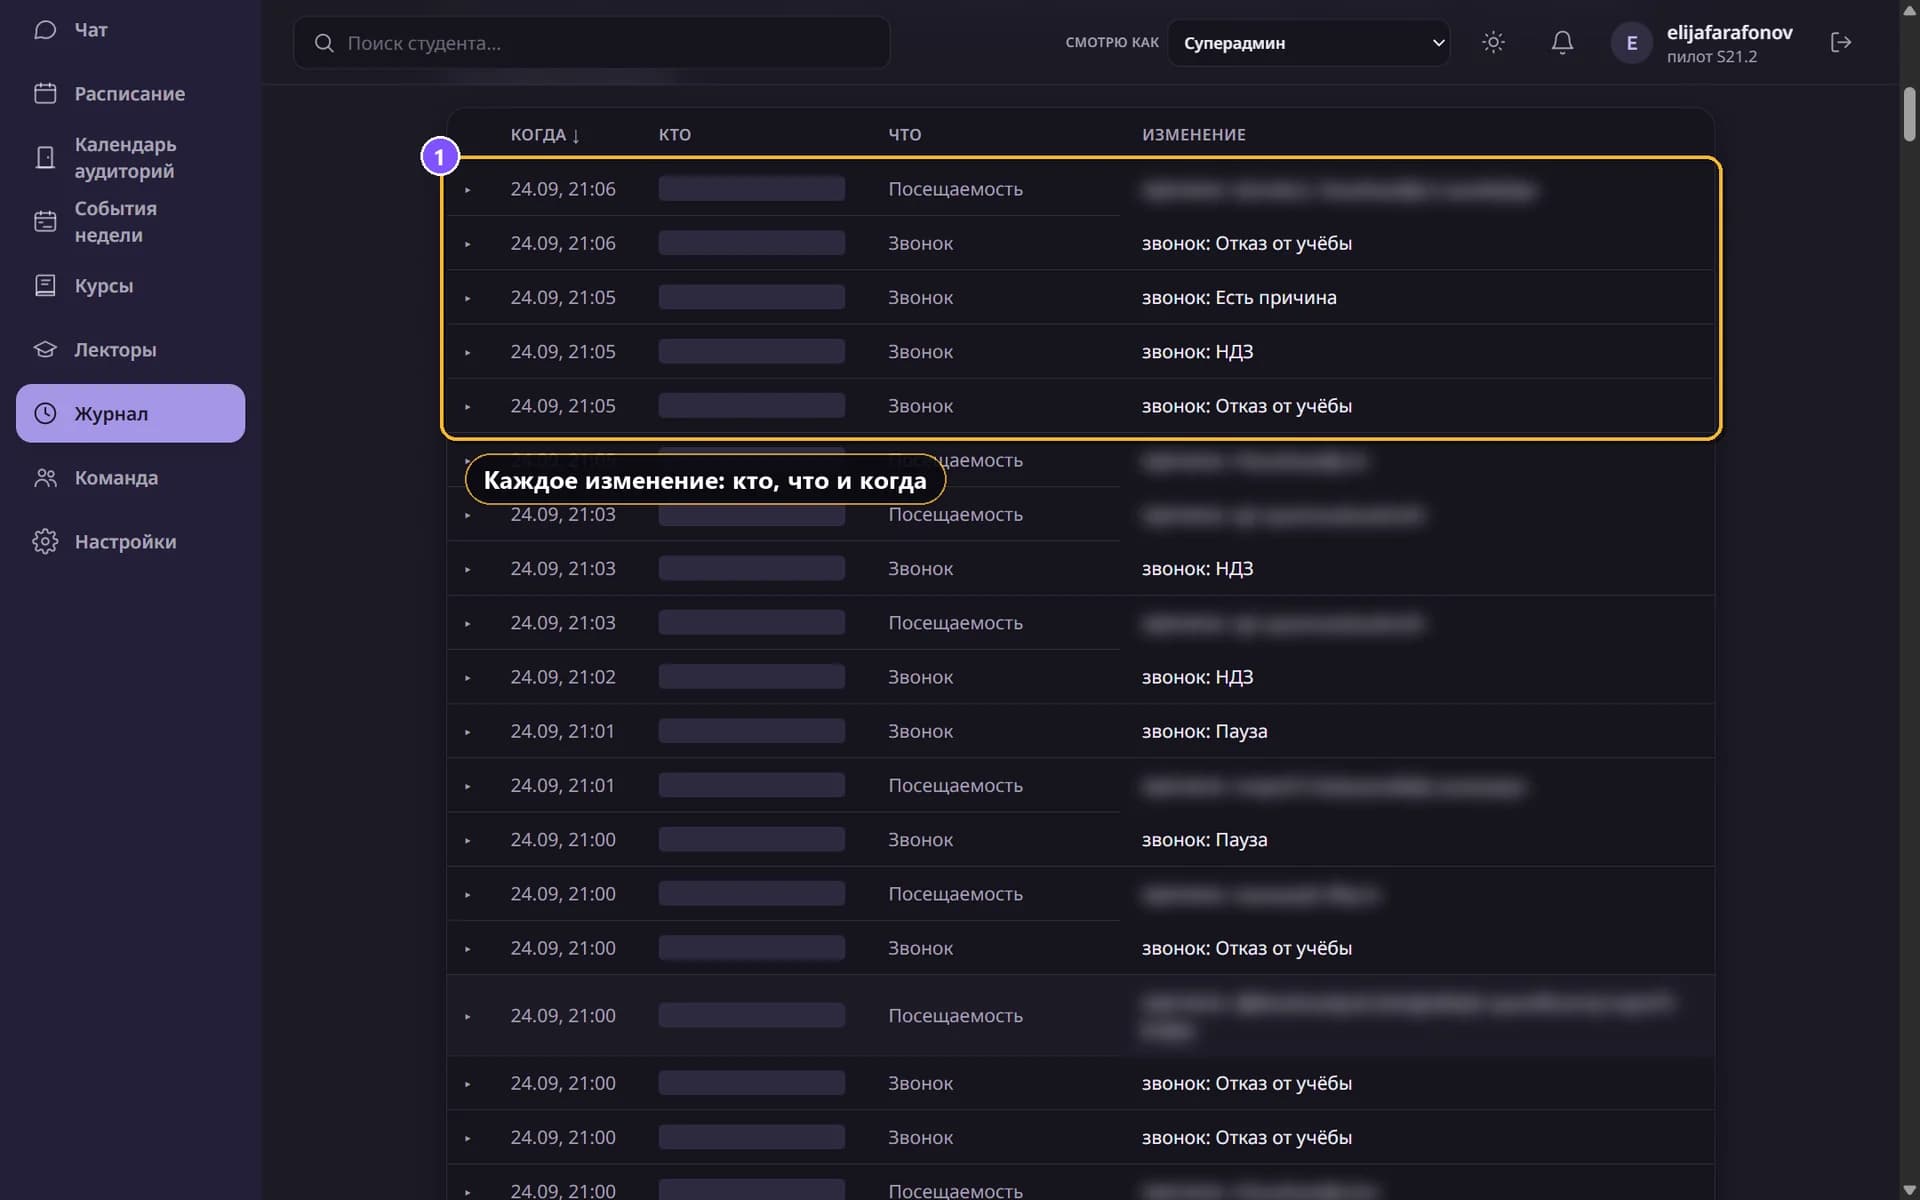
Task: Click the ИЗМЕНЕНИЕ column header
Action: (1194, 135)
